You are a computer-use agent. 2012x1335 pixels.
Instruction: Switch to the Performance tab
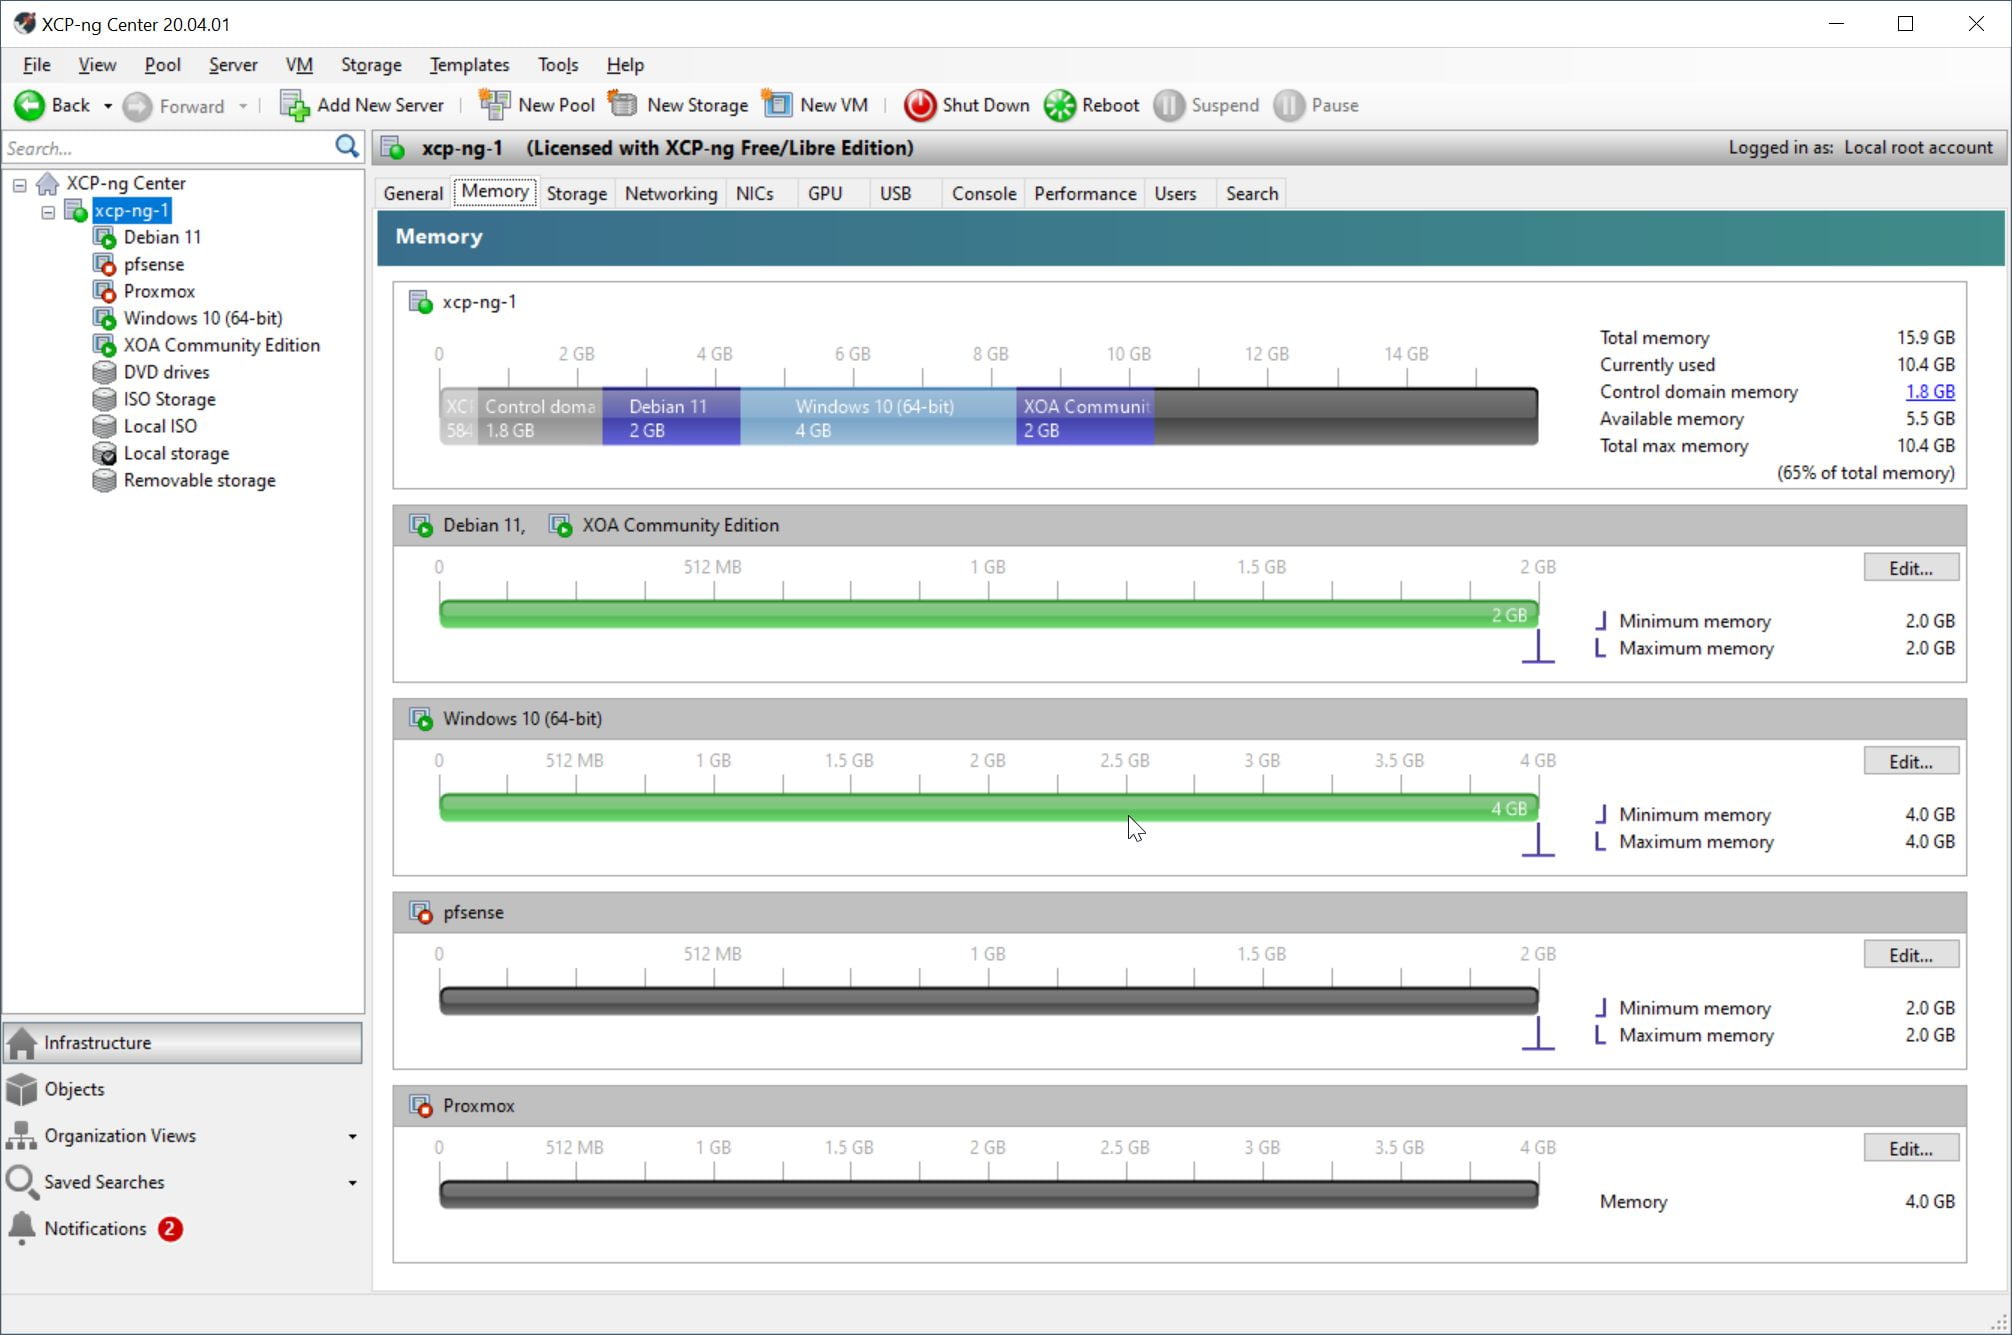coord(1084,193)
